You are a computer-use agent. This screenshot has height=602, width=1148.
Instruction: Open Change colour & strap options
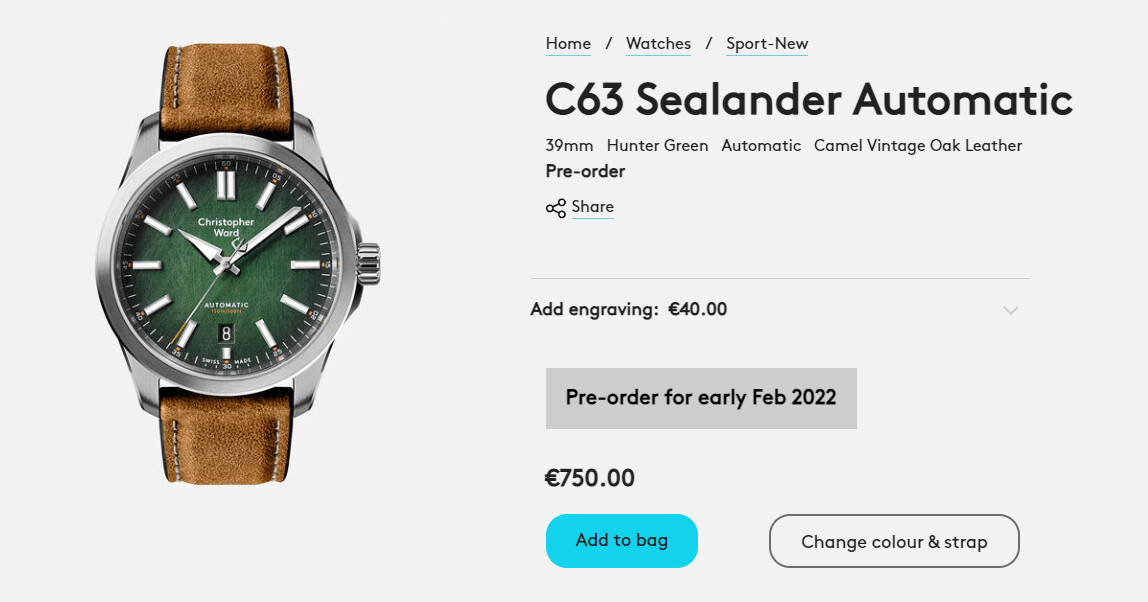894,541
